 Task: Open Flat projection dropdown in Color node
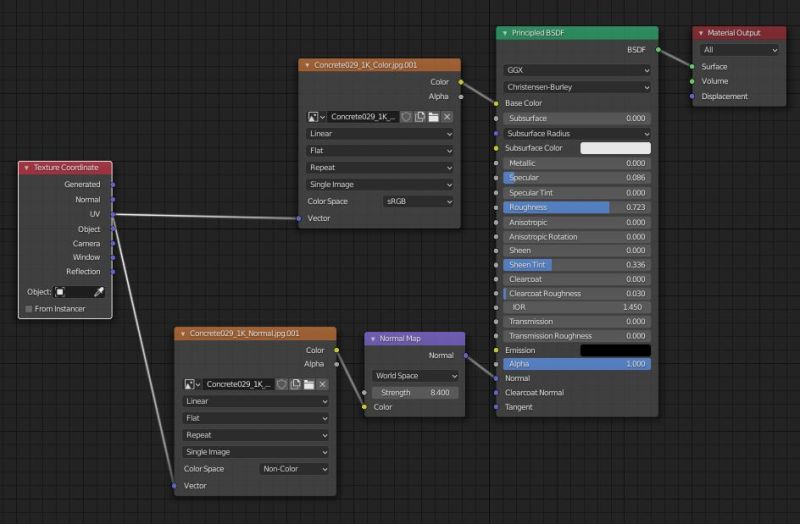coord(380,151)
